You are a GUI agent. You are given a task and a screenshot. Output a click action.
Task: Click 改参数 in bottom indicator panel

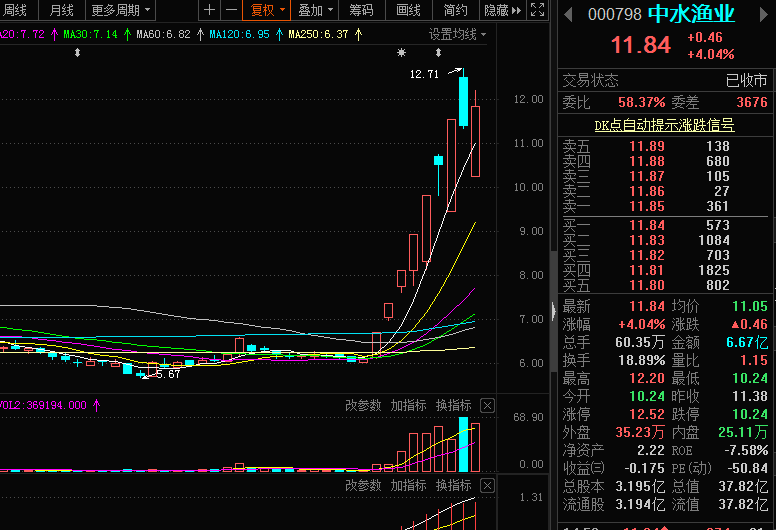363,485
